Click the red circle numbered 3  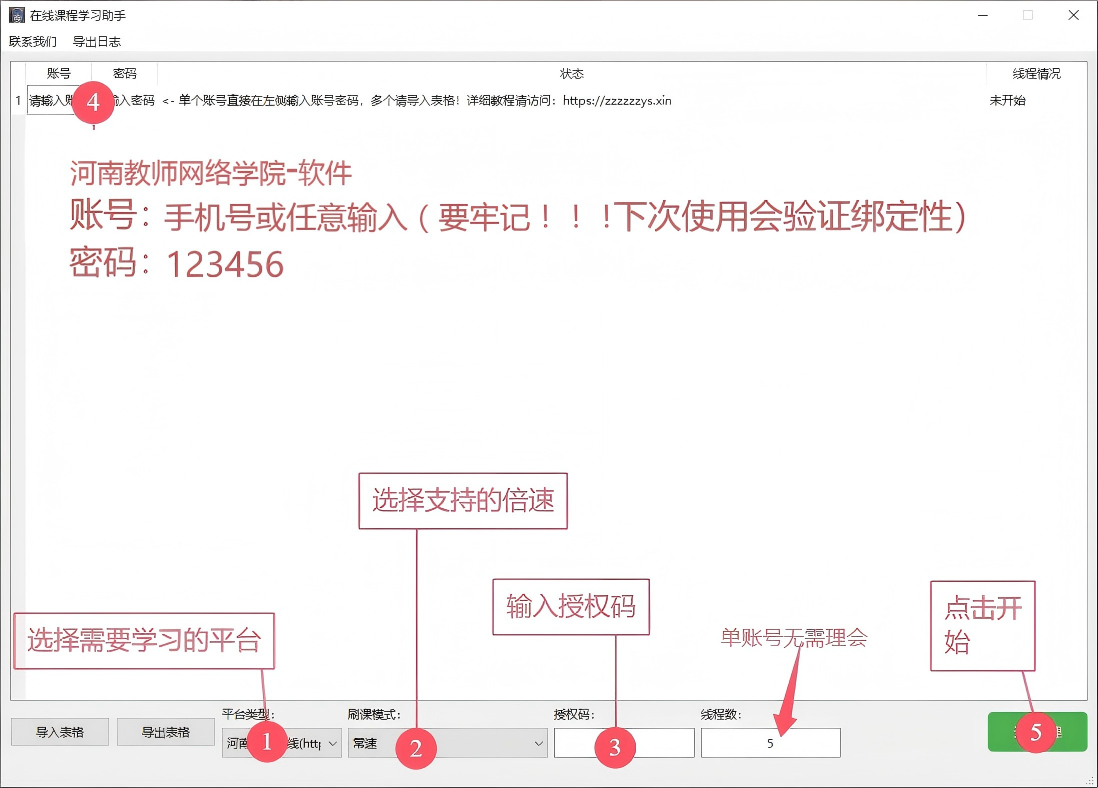coord(614,746)
